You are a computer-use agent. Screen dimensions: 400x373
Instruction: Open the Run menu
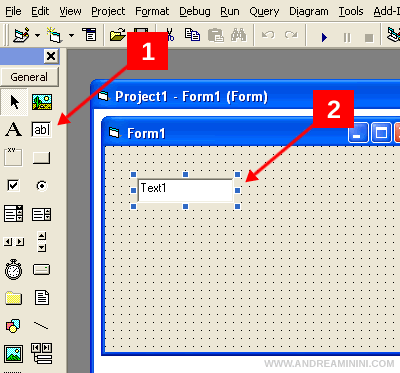pos(230,11)
